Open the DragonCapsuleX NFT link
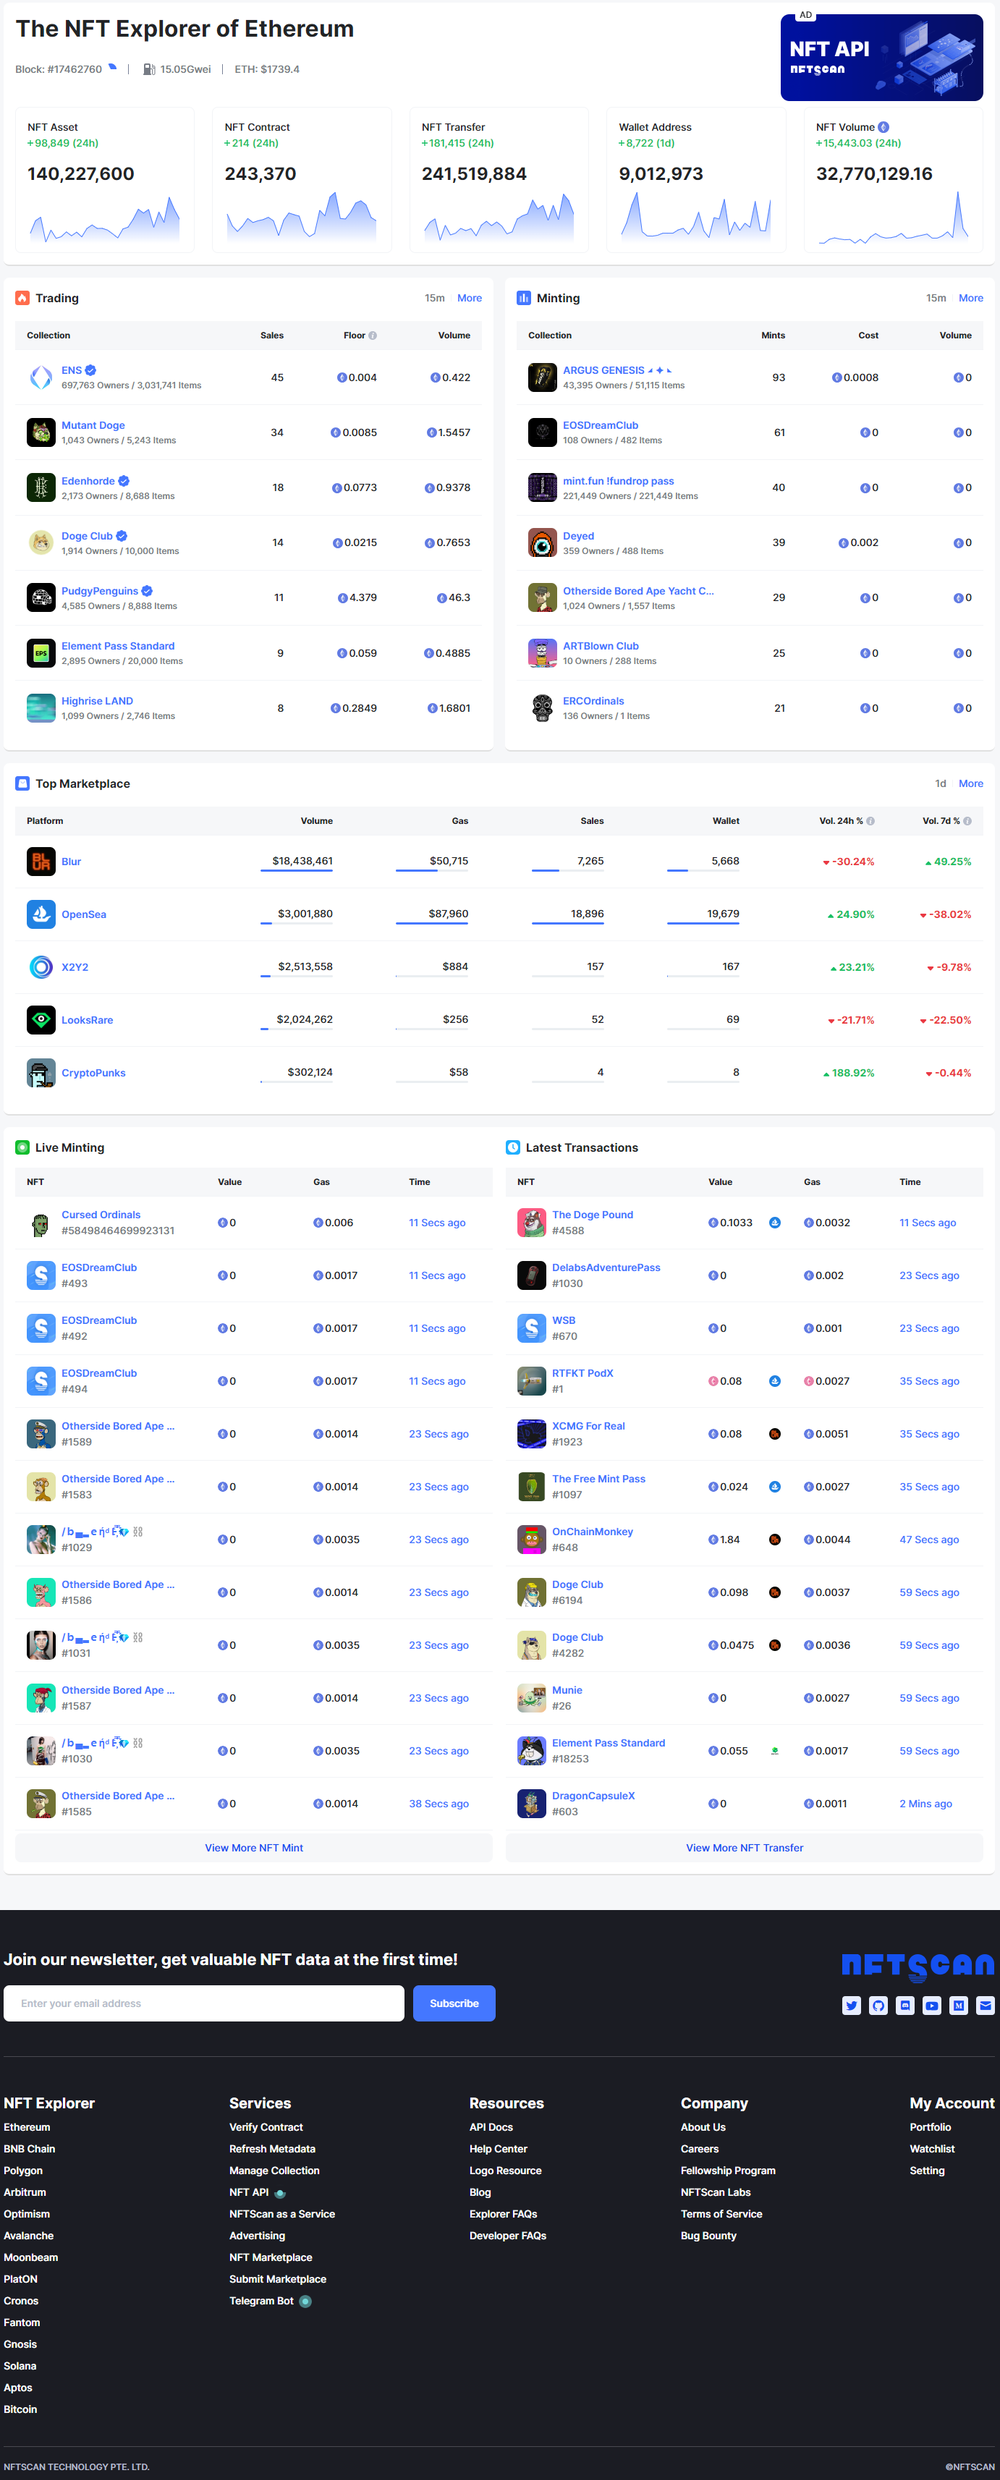Viewport: 1000px width, 2480px height. 593,1796
